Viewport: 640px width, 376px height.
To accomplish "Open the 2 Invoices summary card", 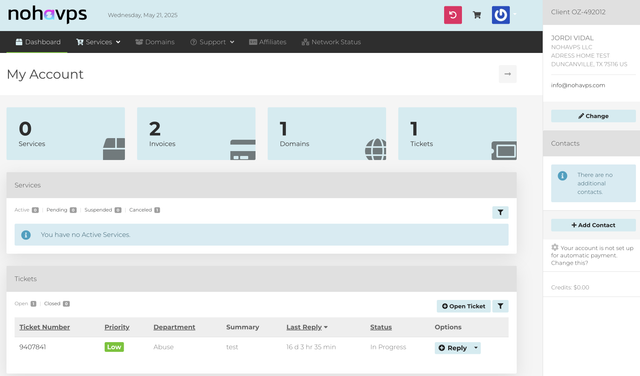I will click(x=196, y=133).
